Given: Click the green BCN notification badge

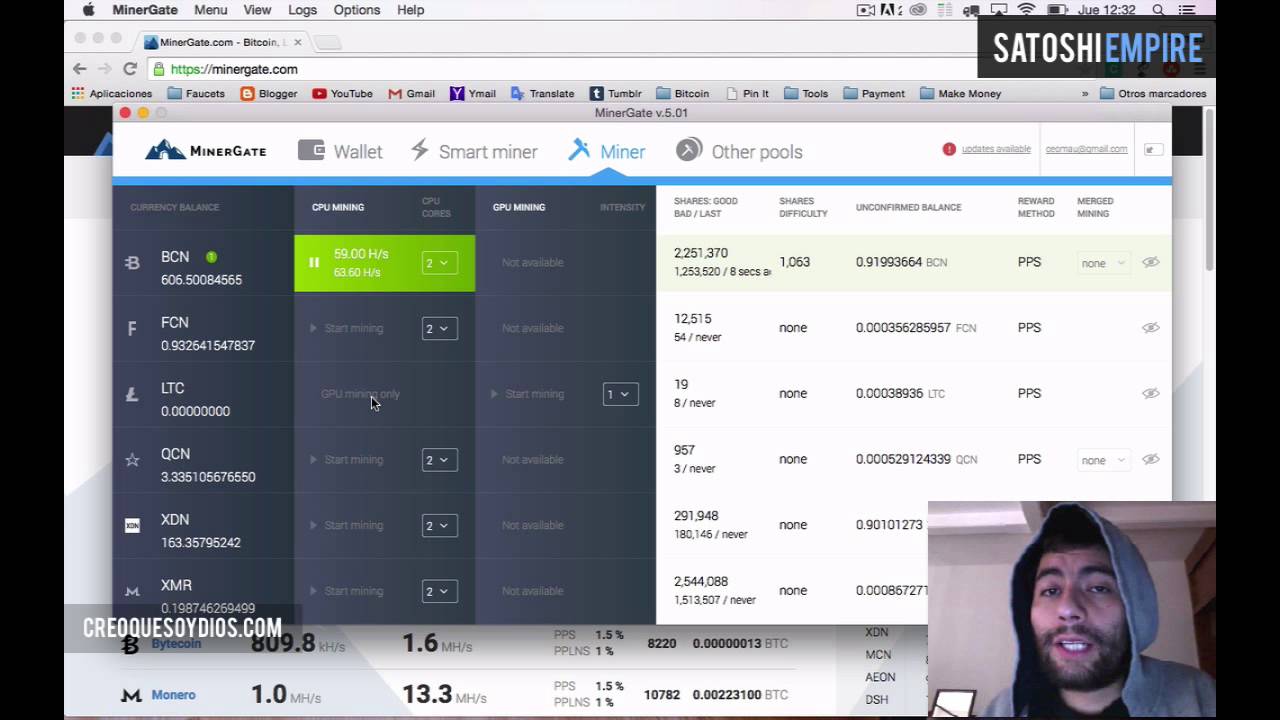Looking at the screenshot, I should click(211, 257).
